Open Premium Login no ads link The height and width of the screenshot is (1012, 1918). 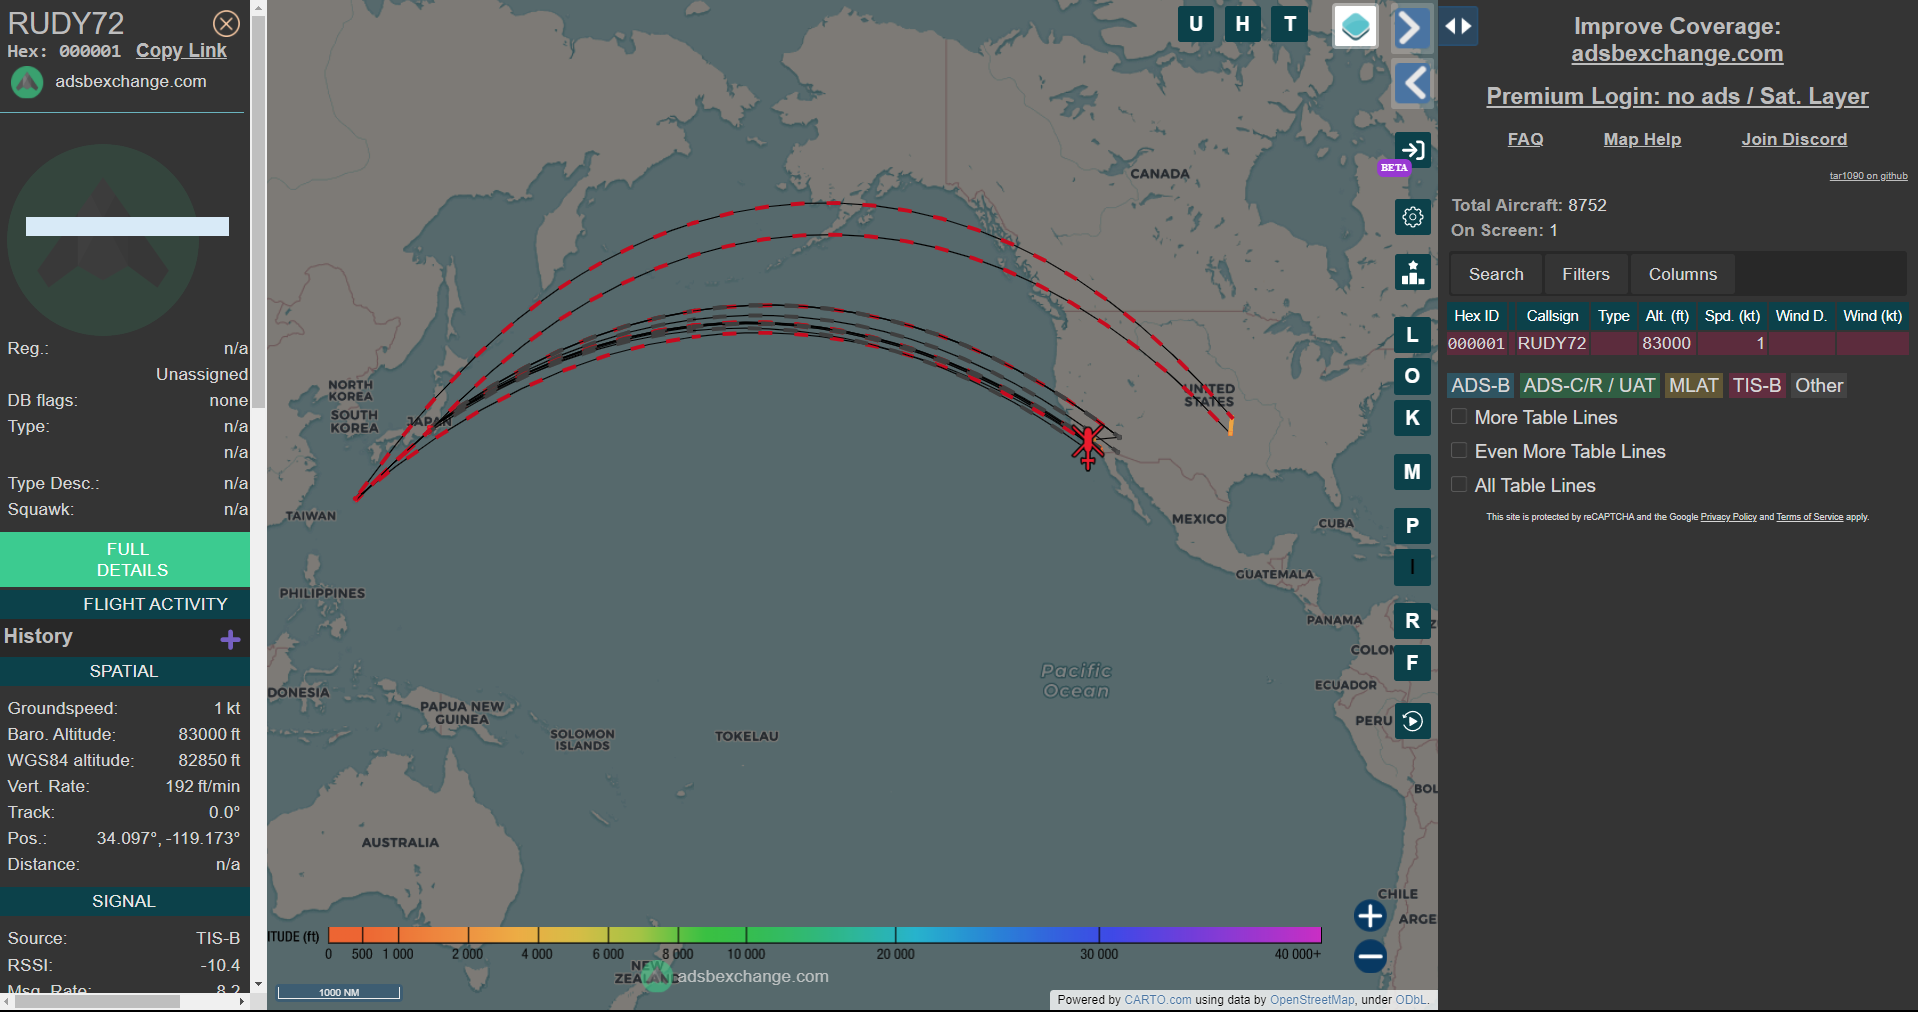(1677, 96)
